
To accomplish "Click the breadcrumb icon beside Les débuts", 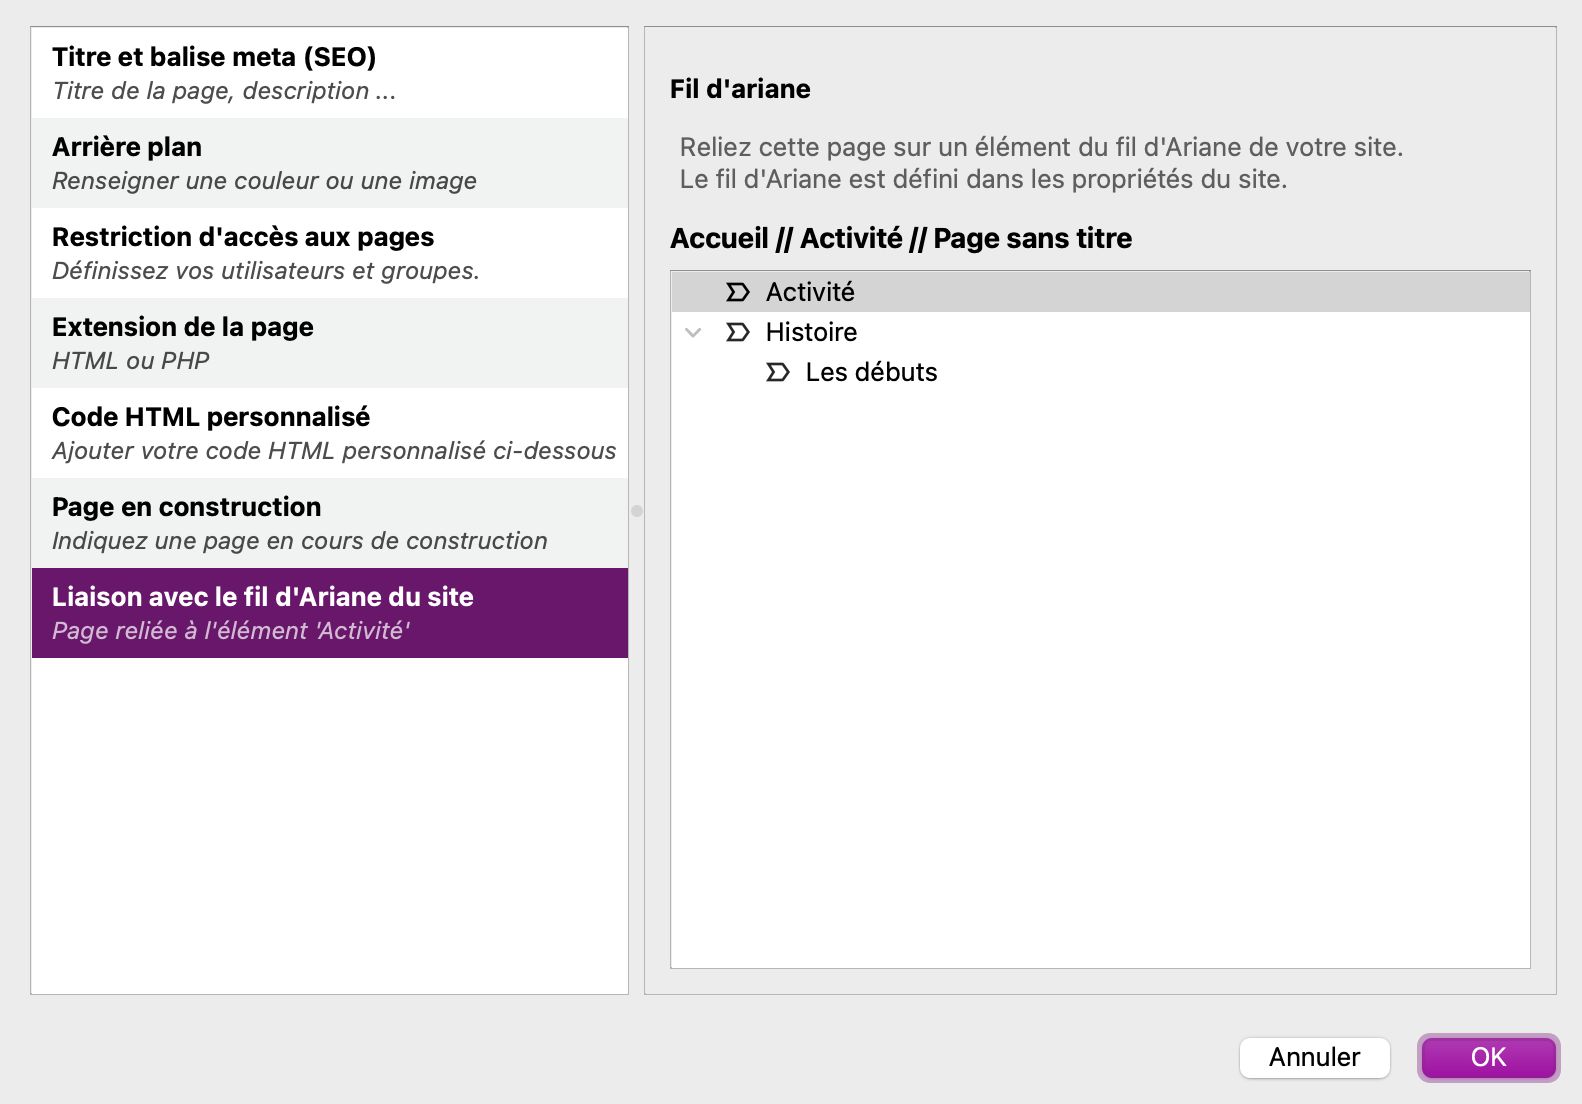I will 777,372.
